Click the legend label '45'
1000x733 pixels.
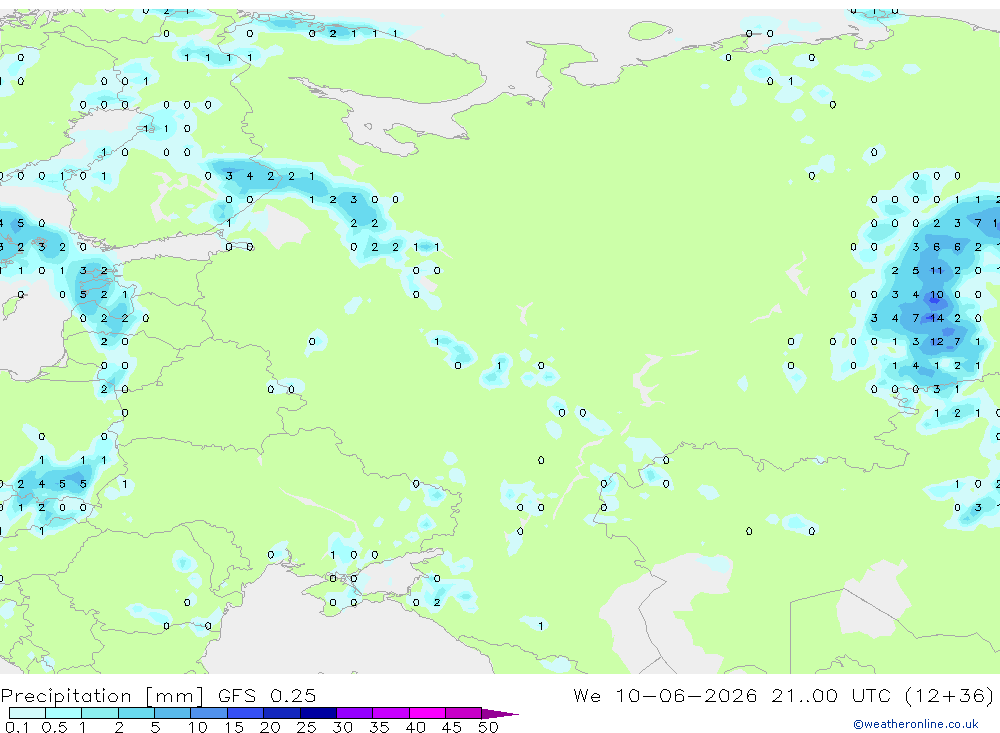pyautogui.click(x=452, y=727)
